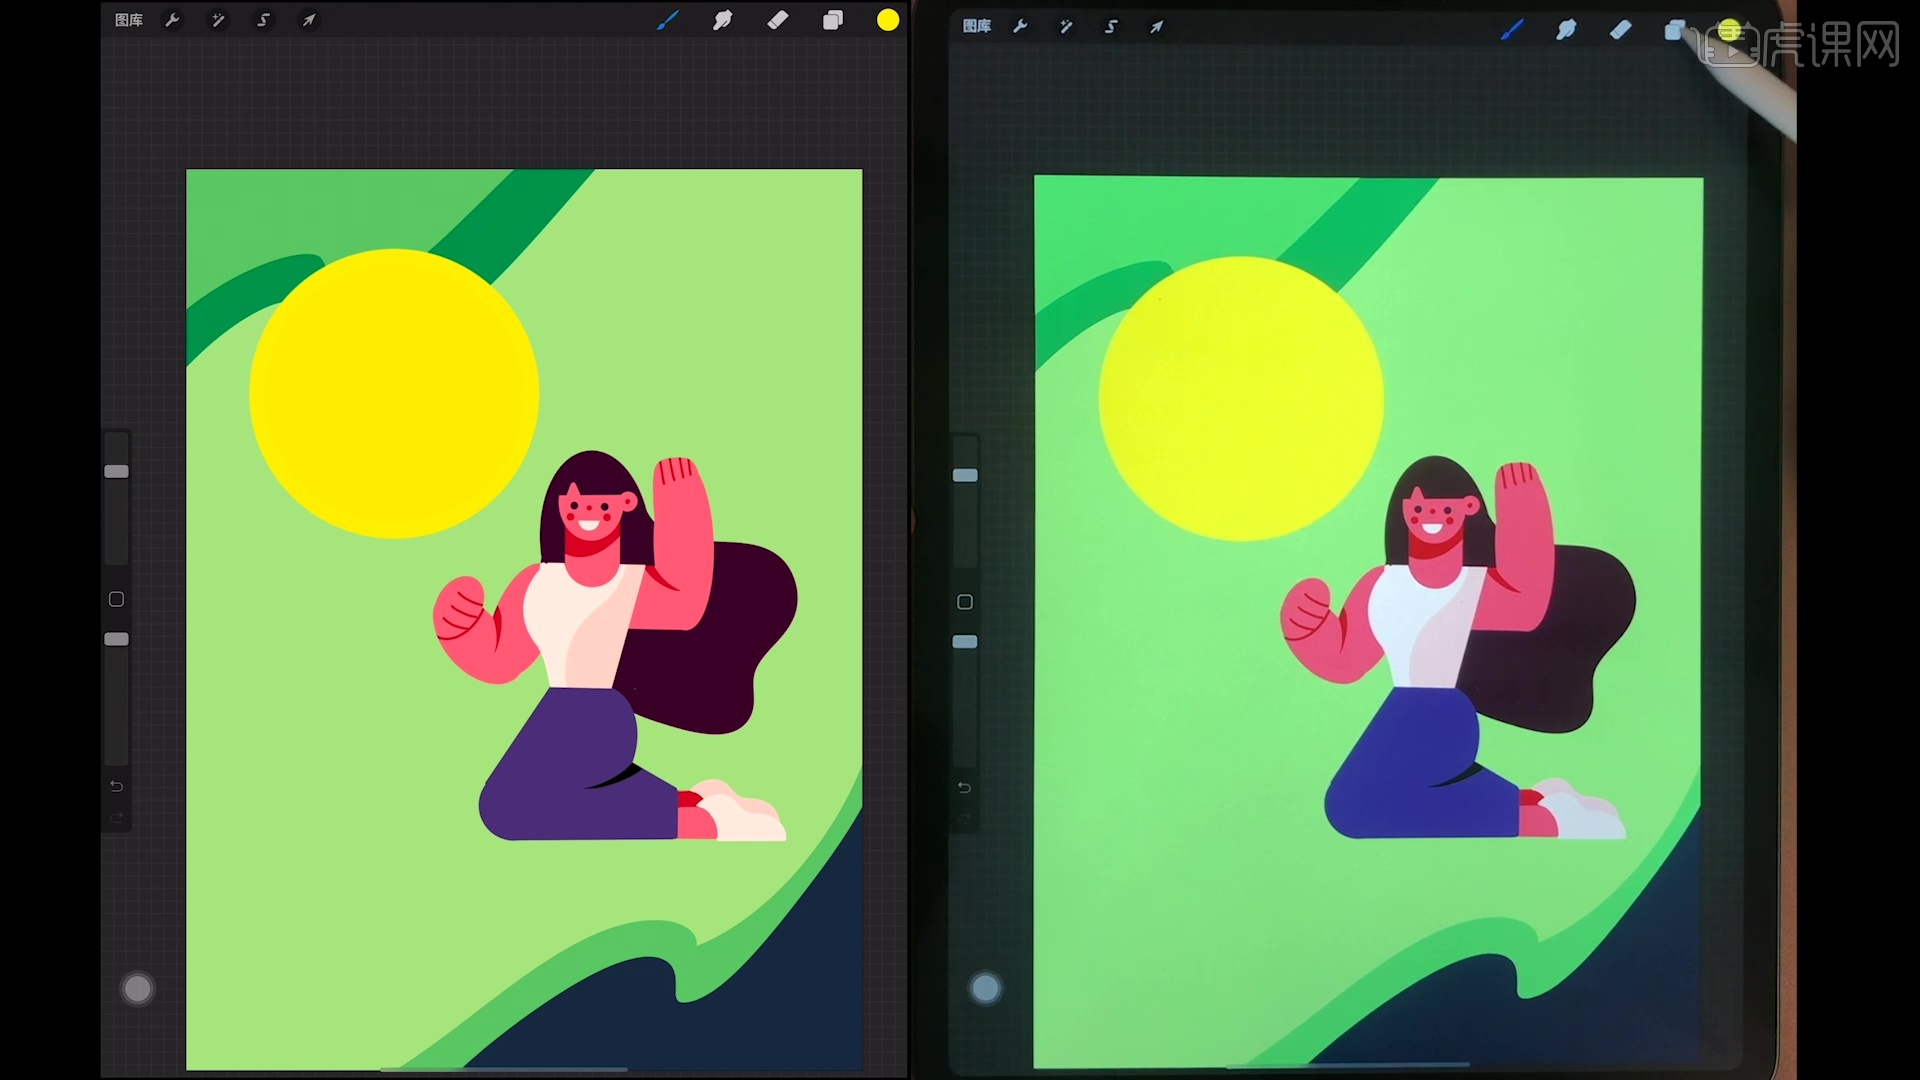Activate Selection tool in right iPad window
This screenshot has width=1920, height=1080.
click(x=1111, y=27)
